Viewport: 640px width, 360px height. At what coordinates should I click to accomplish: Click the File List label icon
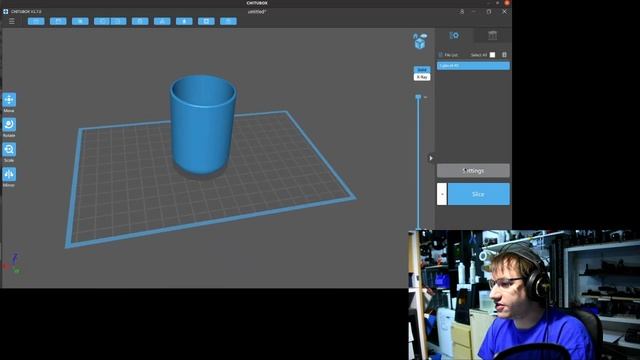tap(440, 55)
